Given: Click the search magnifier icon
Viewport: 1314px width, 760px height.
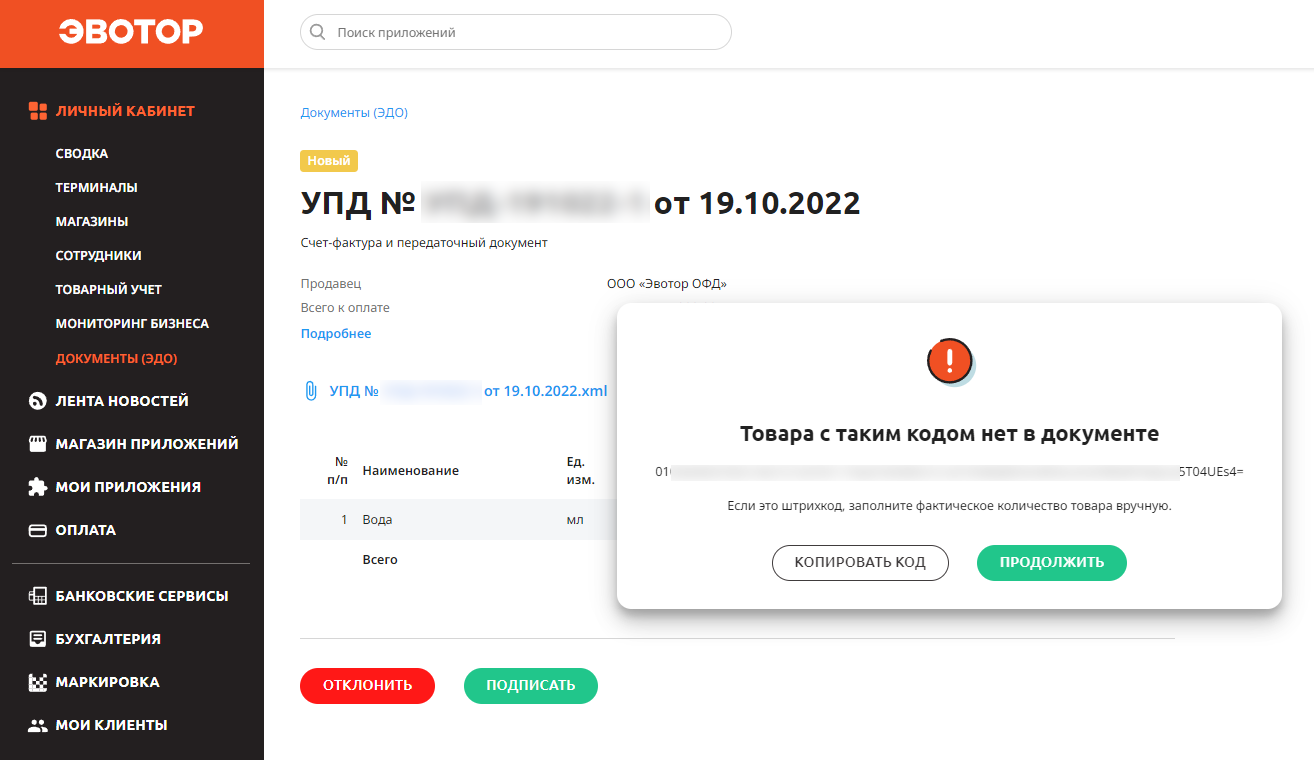Looking at the screenshot, I should point(318,32).
